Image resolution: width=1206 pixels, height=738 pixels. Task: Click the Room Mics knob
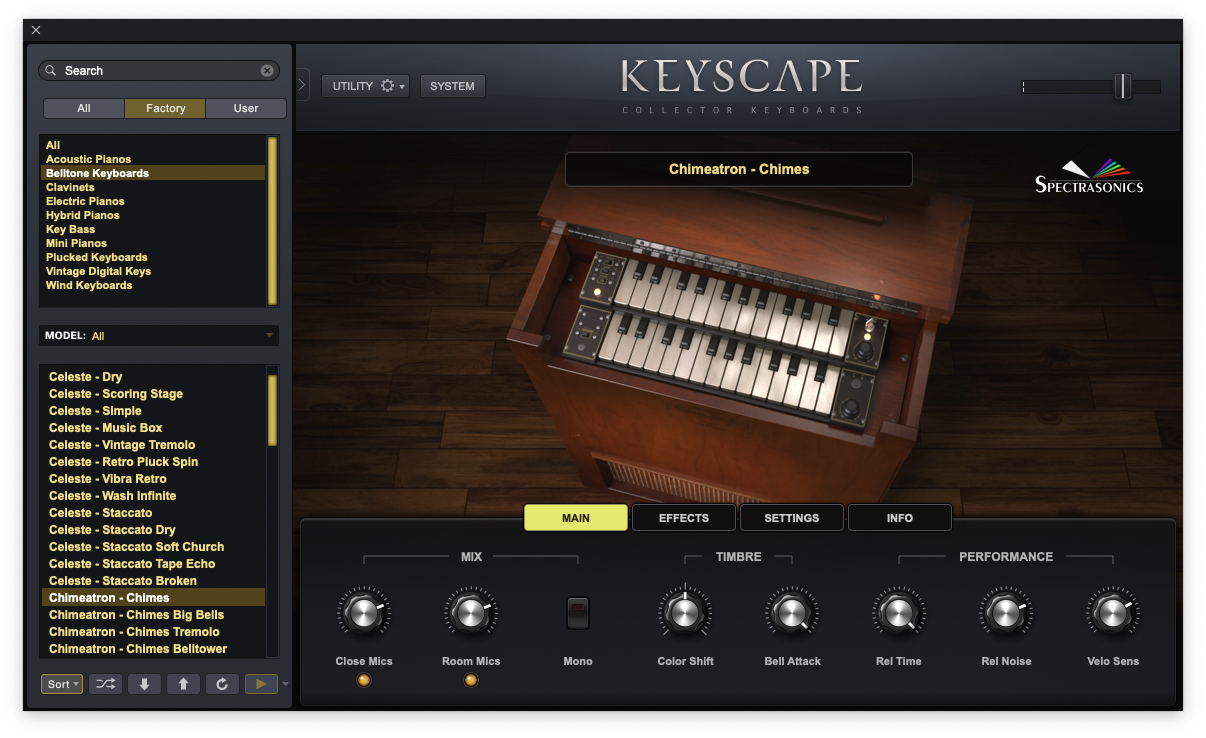point(471,613)
